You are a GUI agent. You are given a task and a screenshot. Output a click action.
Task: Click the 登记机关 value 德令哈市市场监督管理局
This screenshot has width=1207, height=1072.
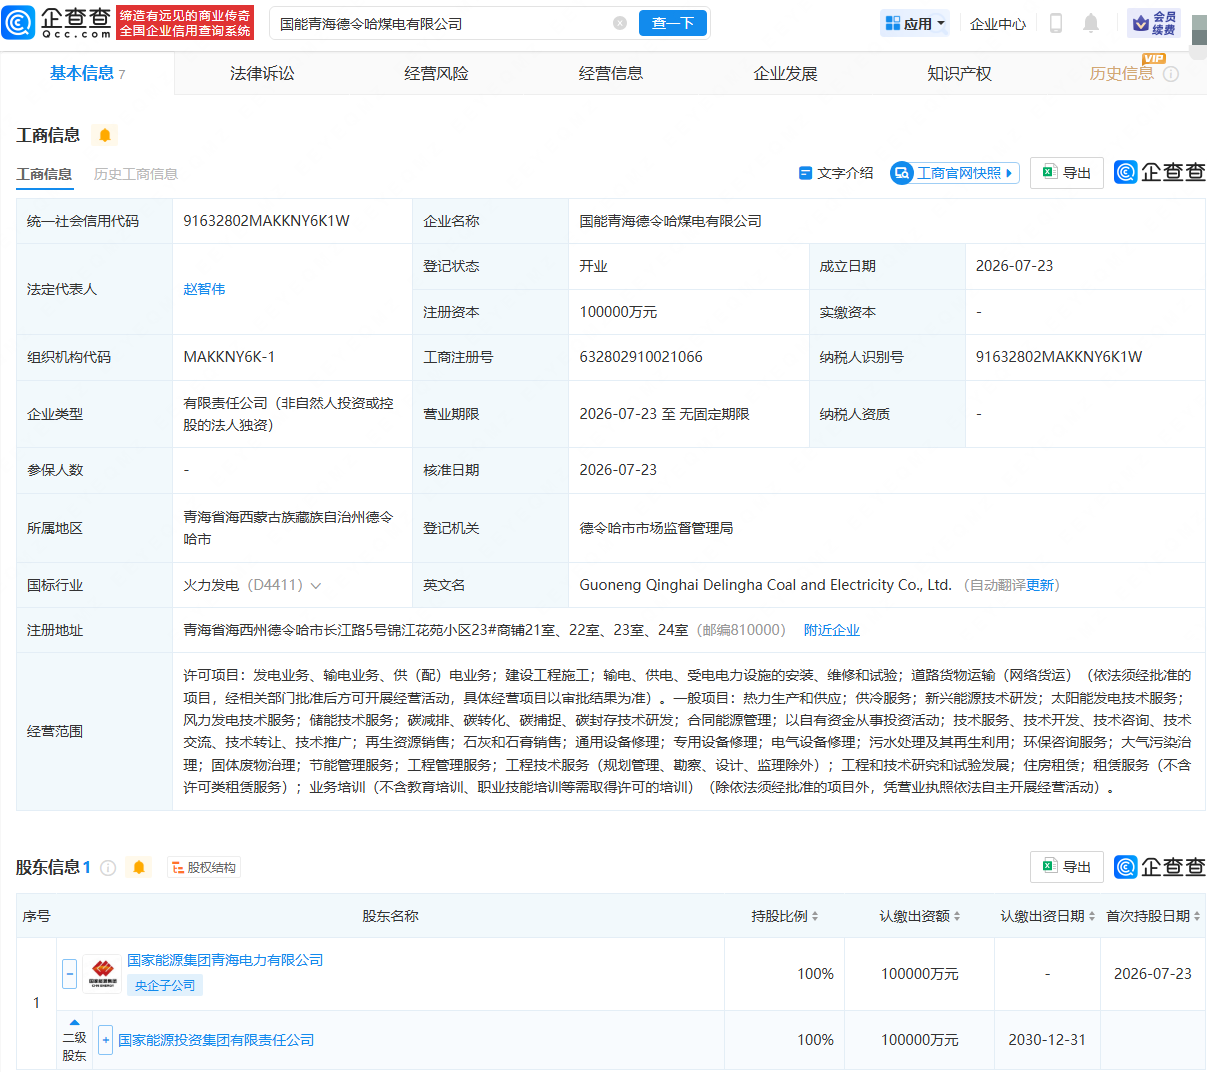pos(656,528)
